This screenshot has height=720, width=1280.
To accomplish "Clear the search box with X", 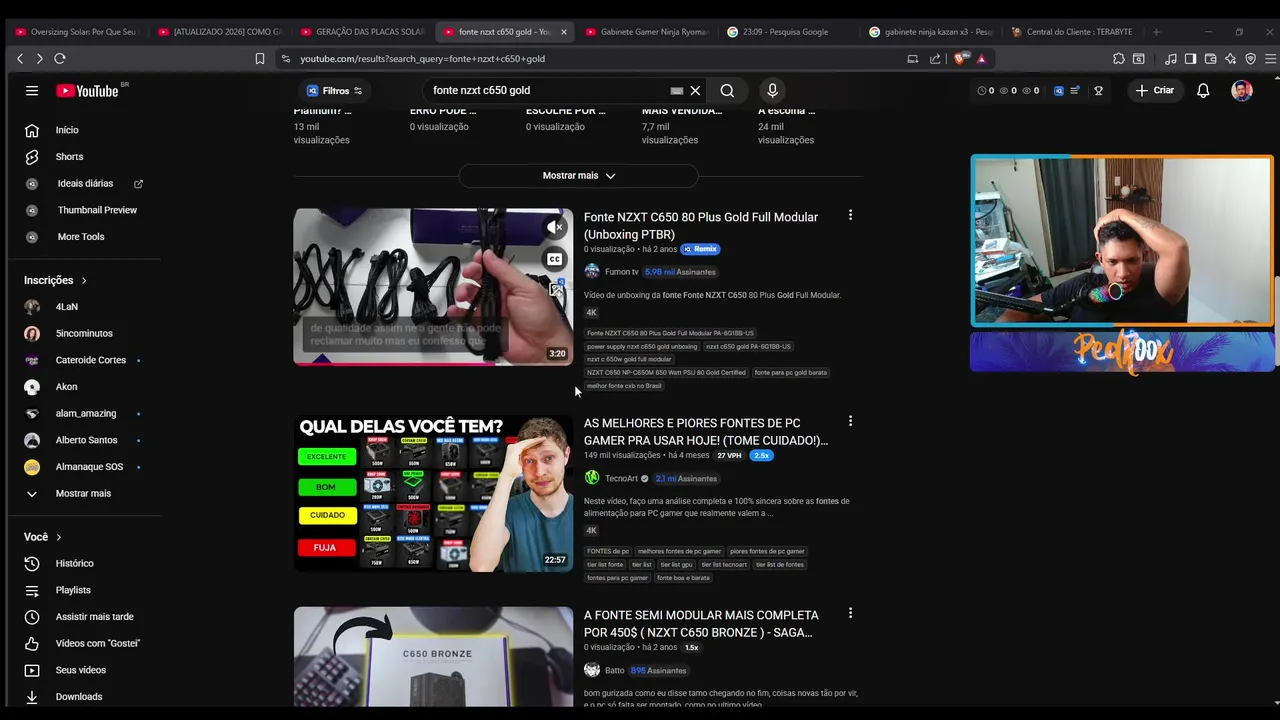I will 695,90.
